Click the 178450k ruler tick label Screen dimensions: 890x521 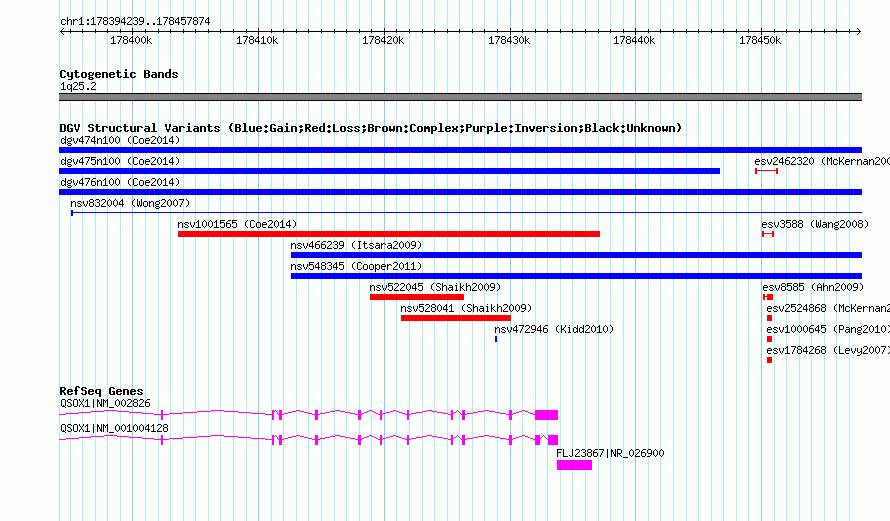760,40
